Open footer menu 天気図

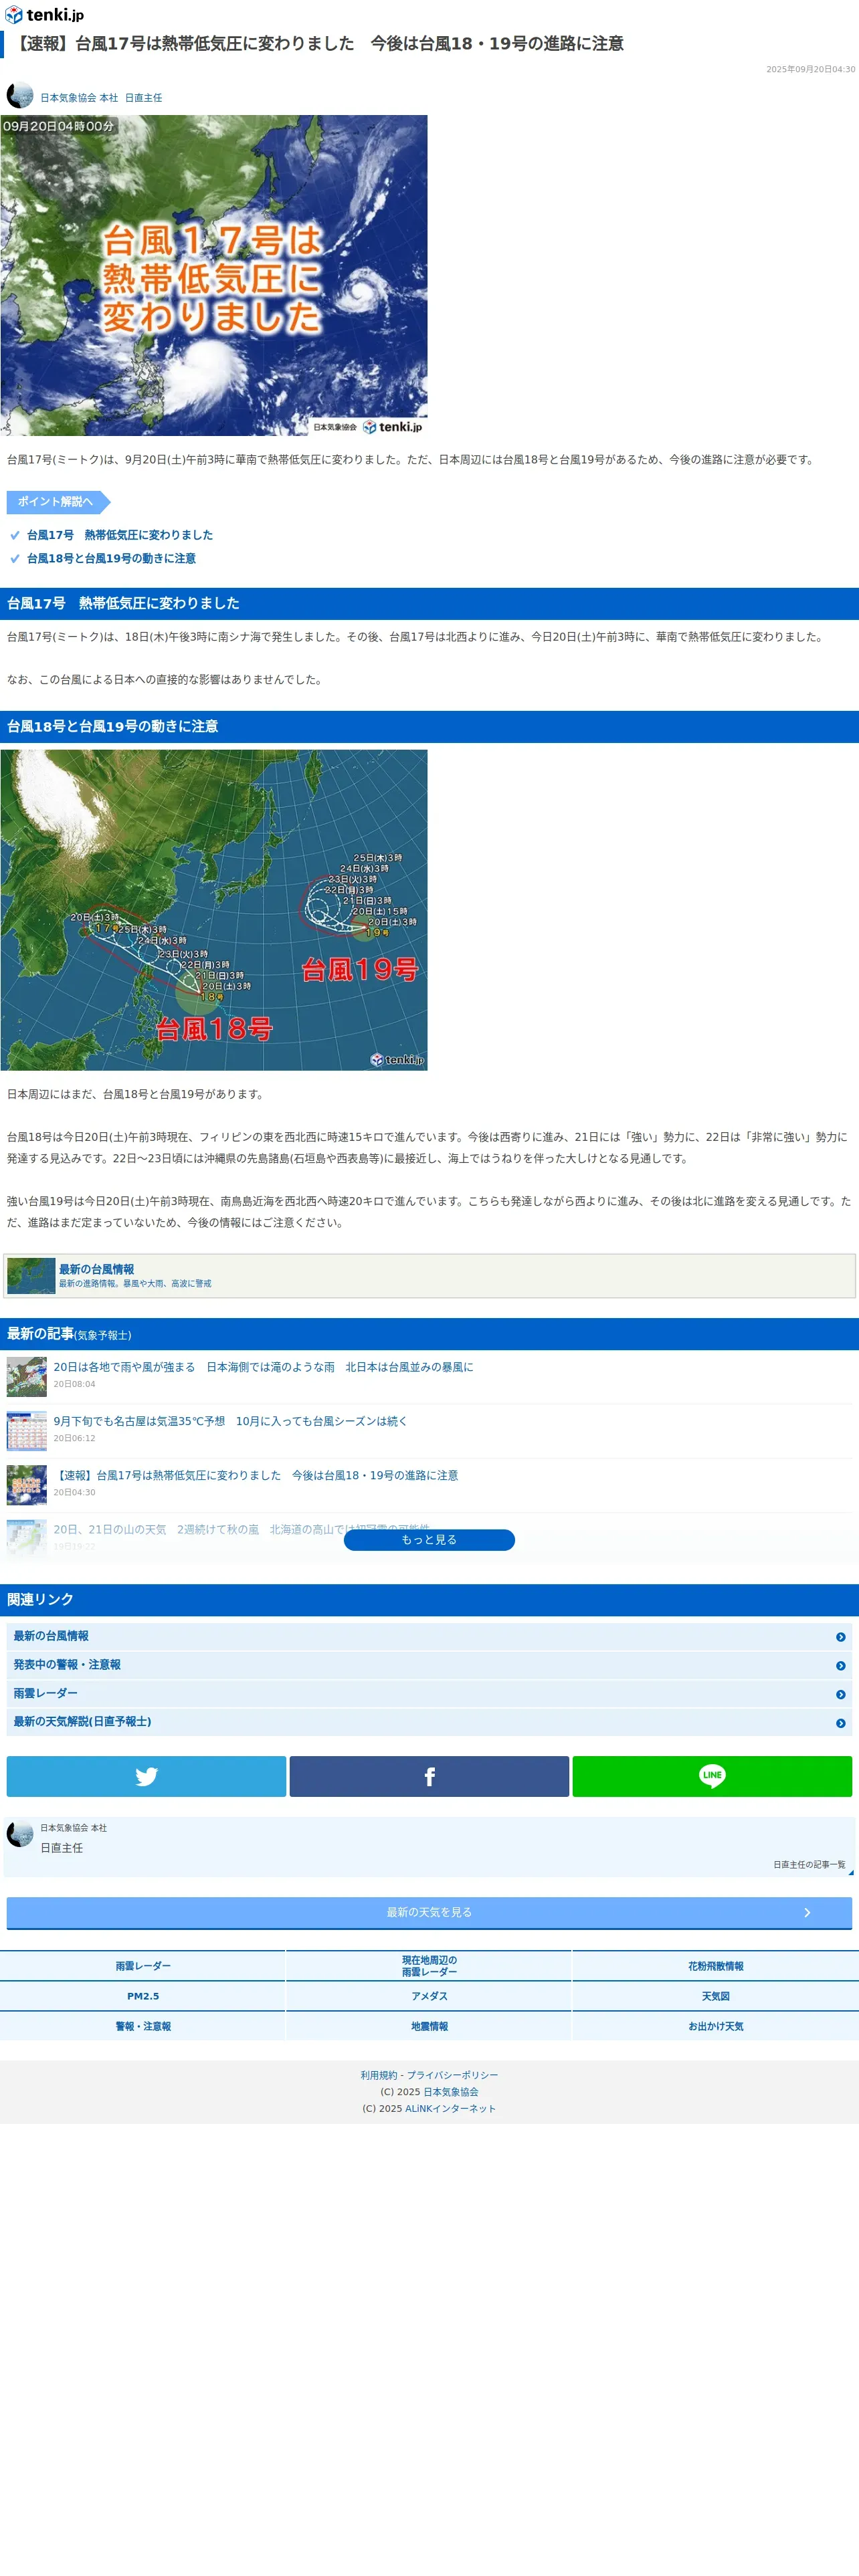click(716, 1996)
